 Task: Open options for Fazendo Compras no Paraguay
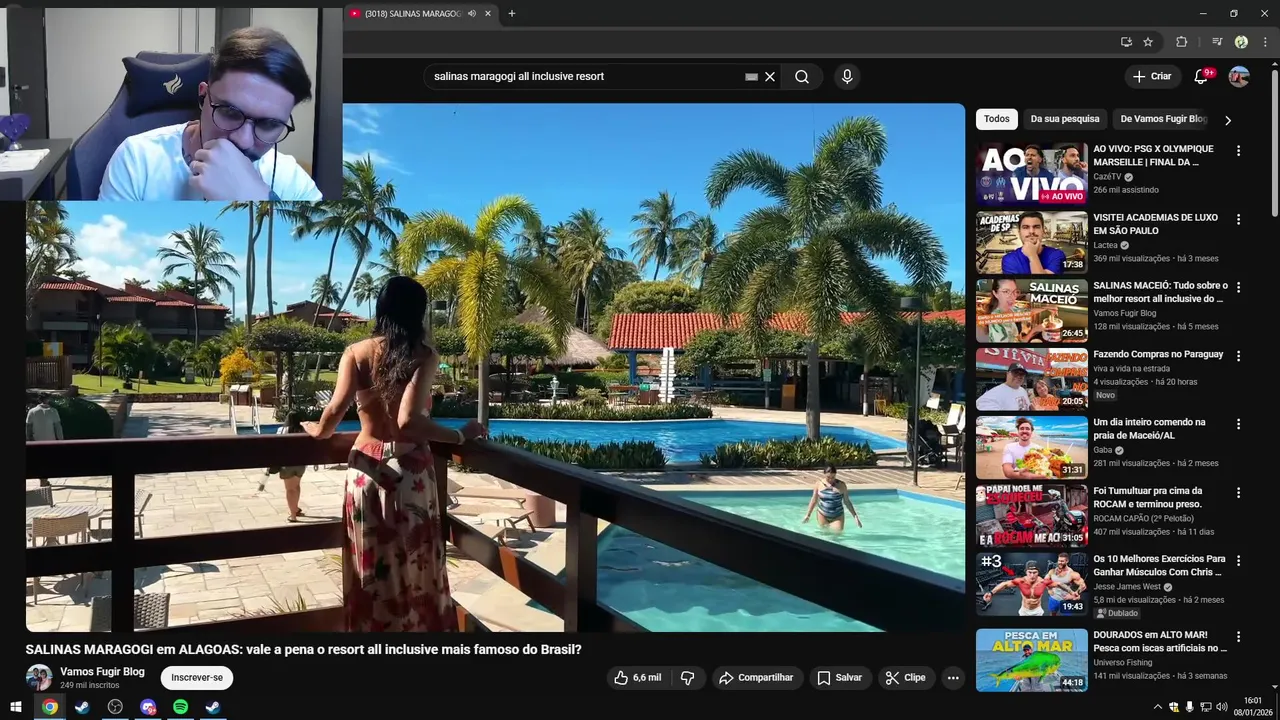tap(1238, 356)
